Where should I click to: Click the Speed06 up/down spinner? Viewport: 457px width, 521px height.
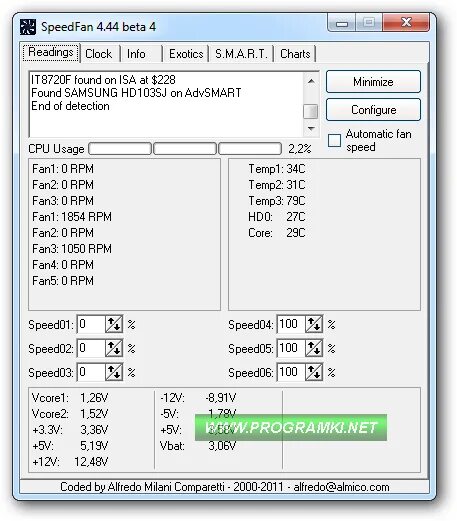(314, 372)
